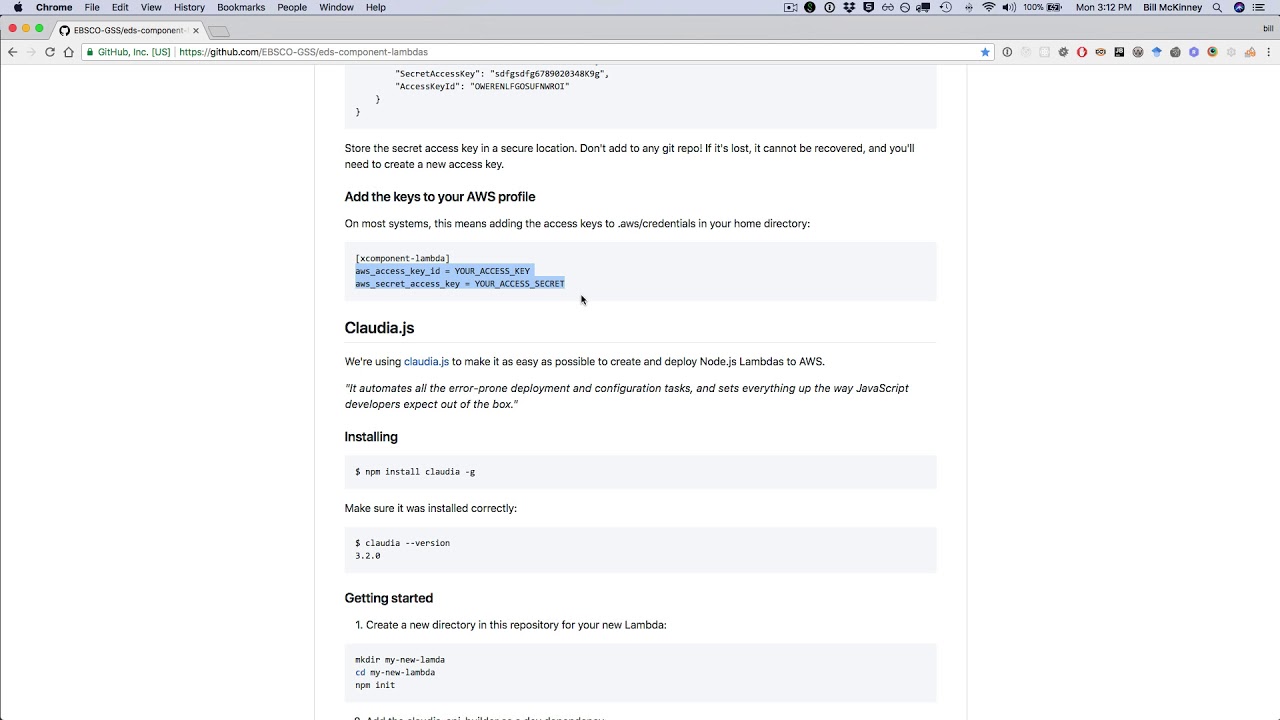Open the Spotlight search magnifier
This screenshot has width=1280, height=720.
coord(1217,7)
